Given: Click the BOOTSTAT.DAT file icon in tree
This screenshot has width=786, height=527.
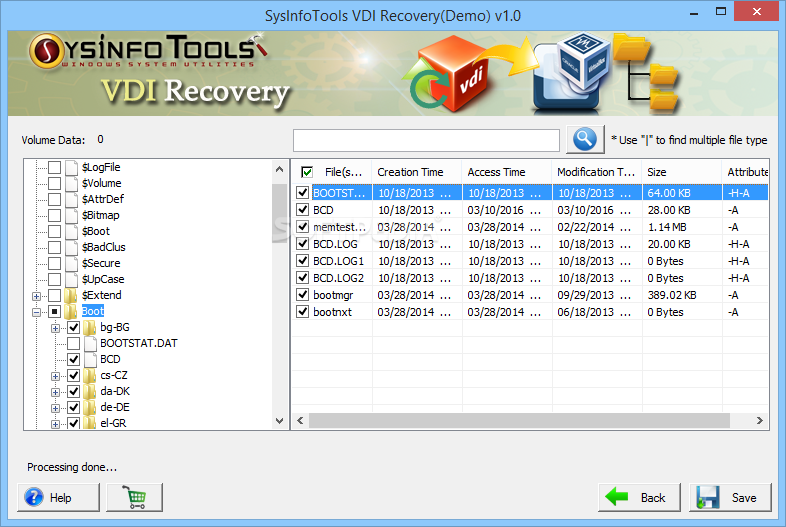Looking at the screenshot, I should pyautogui.click(x=90, y=343).
